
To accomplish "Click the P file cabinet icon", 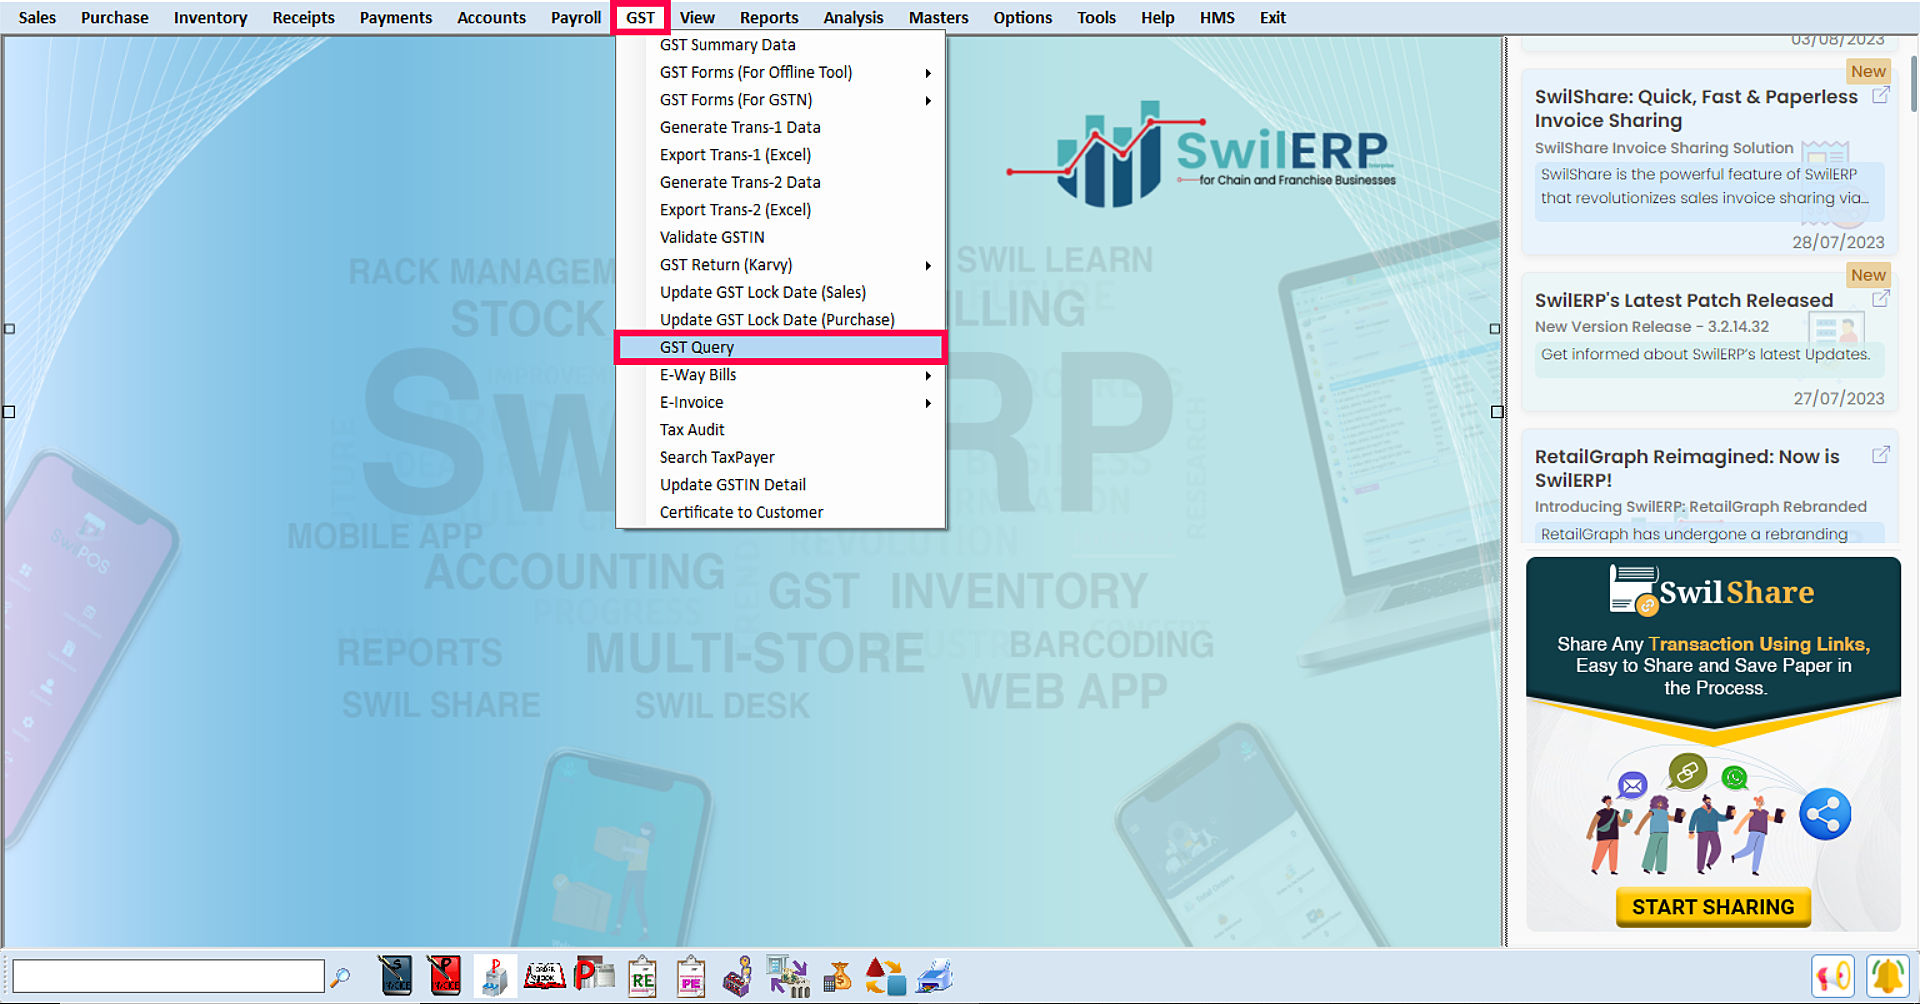I will (x=494, y=976).
